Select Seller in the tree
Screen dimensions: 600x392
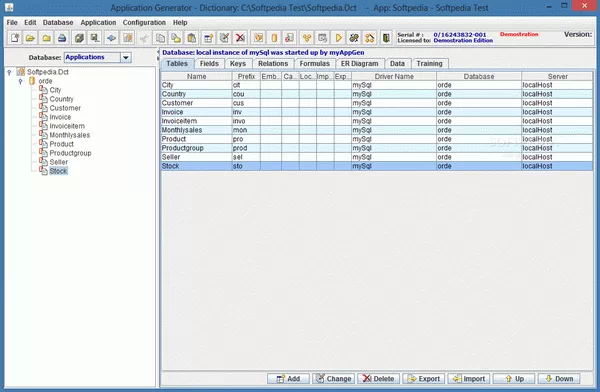[x=59, y=162]
